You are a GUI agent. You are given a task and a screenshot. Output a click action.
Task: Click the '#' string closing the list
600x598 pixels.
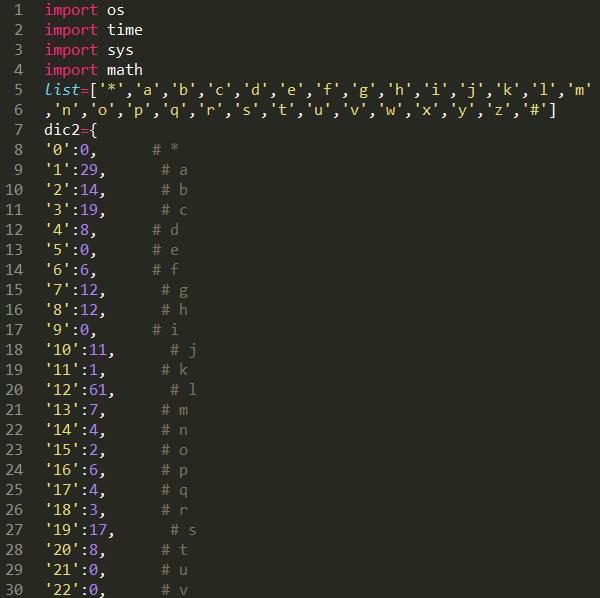(535, 110)
